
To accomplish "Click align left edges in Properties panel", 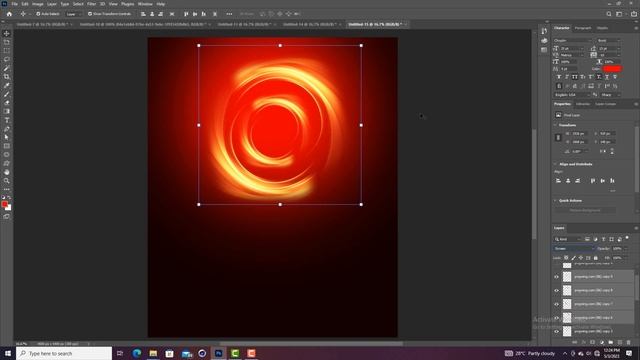I will pos(558,181).
